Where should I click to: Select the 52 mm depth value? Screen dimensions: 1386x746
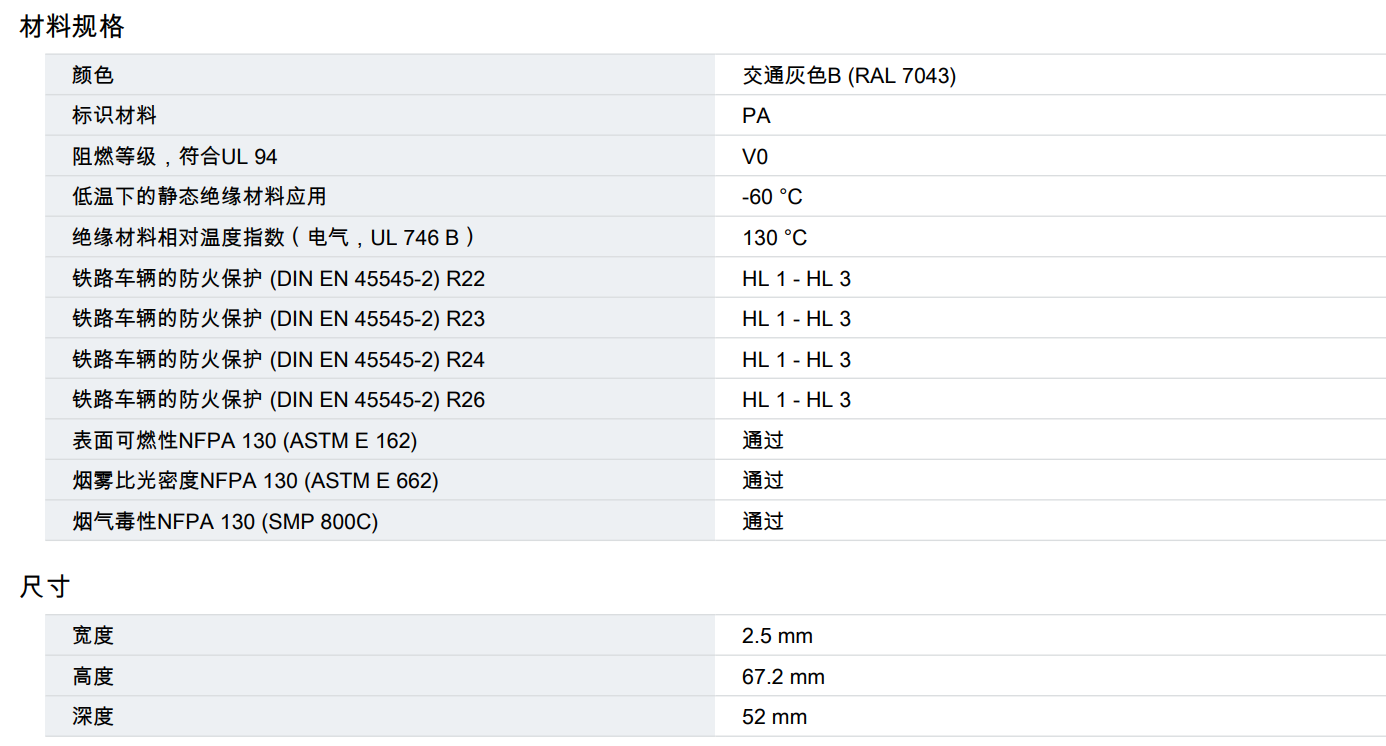(774, 717)
